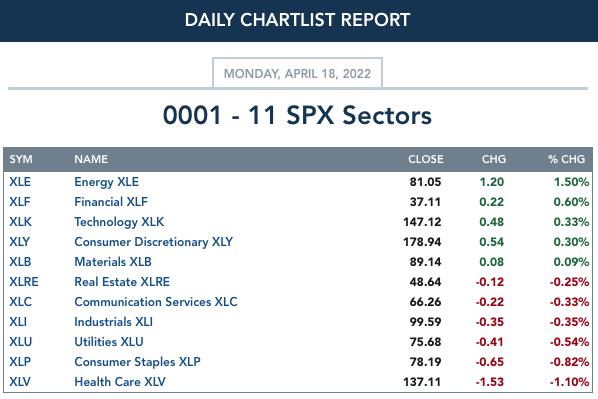Select Communication Services XLC link
Screen dimensions: 598x399
156,302
